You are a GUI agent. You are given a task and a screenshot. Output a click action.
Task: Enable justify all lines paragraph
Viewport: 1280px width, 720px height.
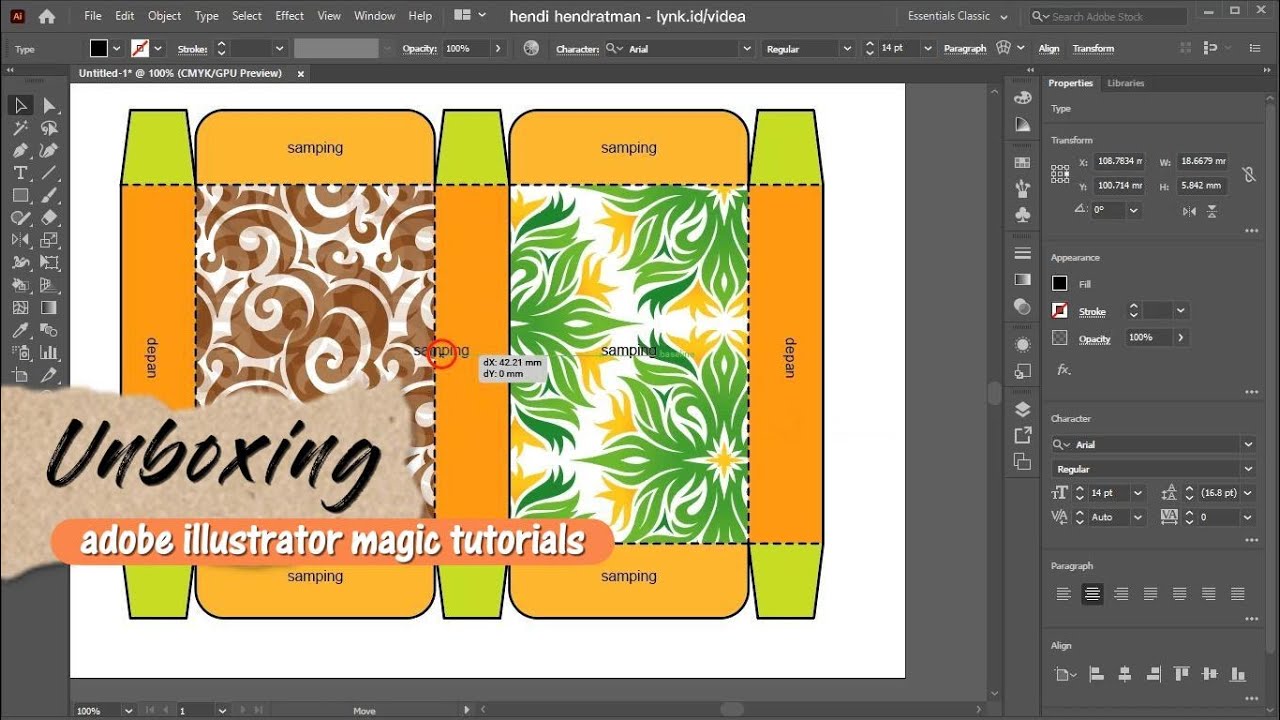(x=1238, y=594)
